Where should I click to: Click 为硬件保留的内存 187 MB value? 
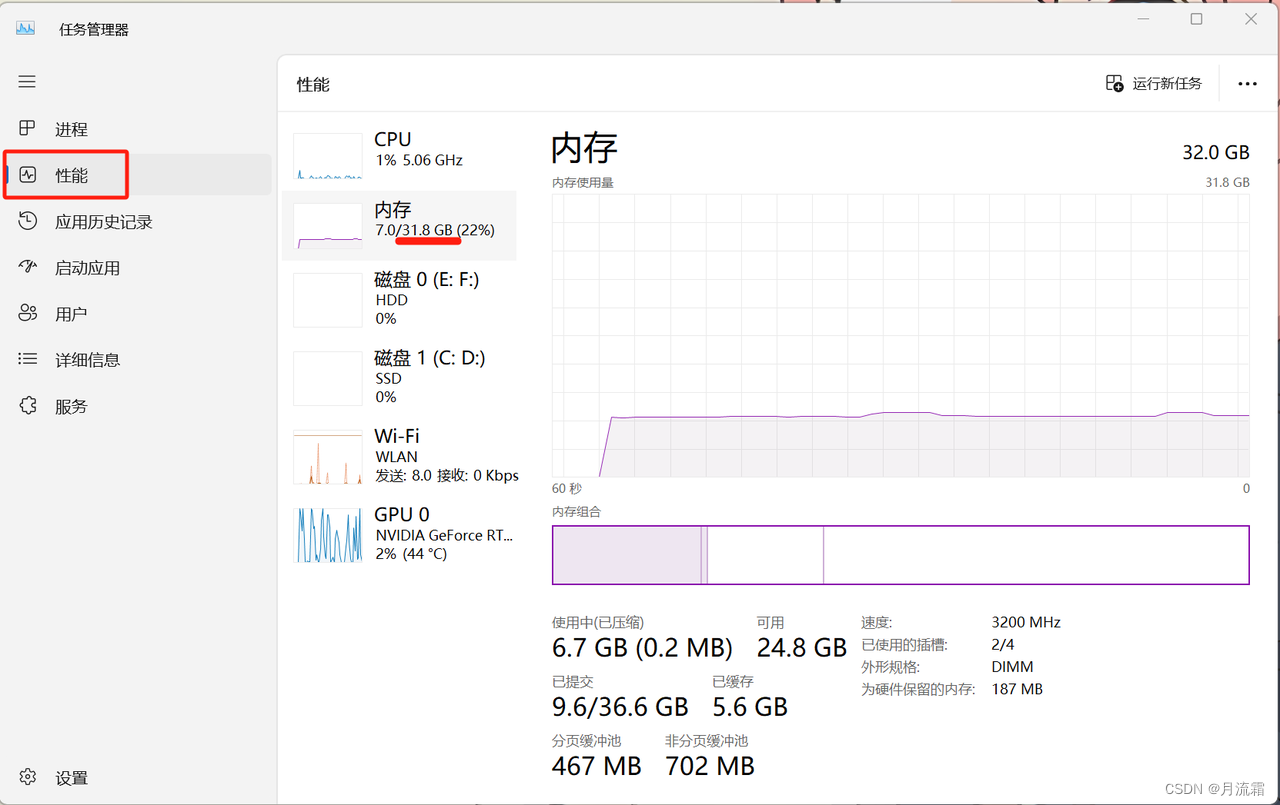[1017, 689]
